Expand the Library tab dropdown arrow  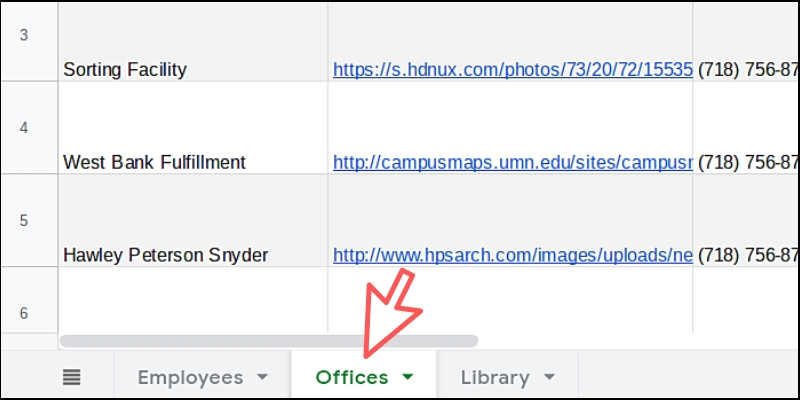tap(549, 377)
